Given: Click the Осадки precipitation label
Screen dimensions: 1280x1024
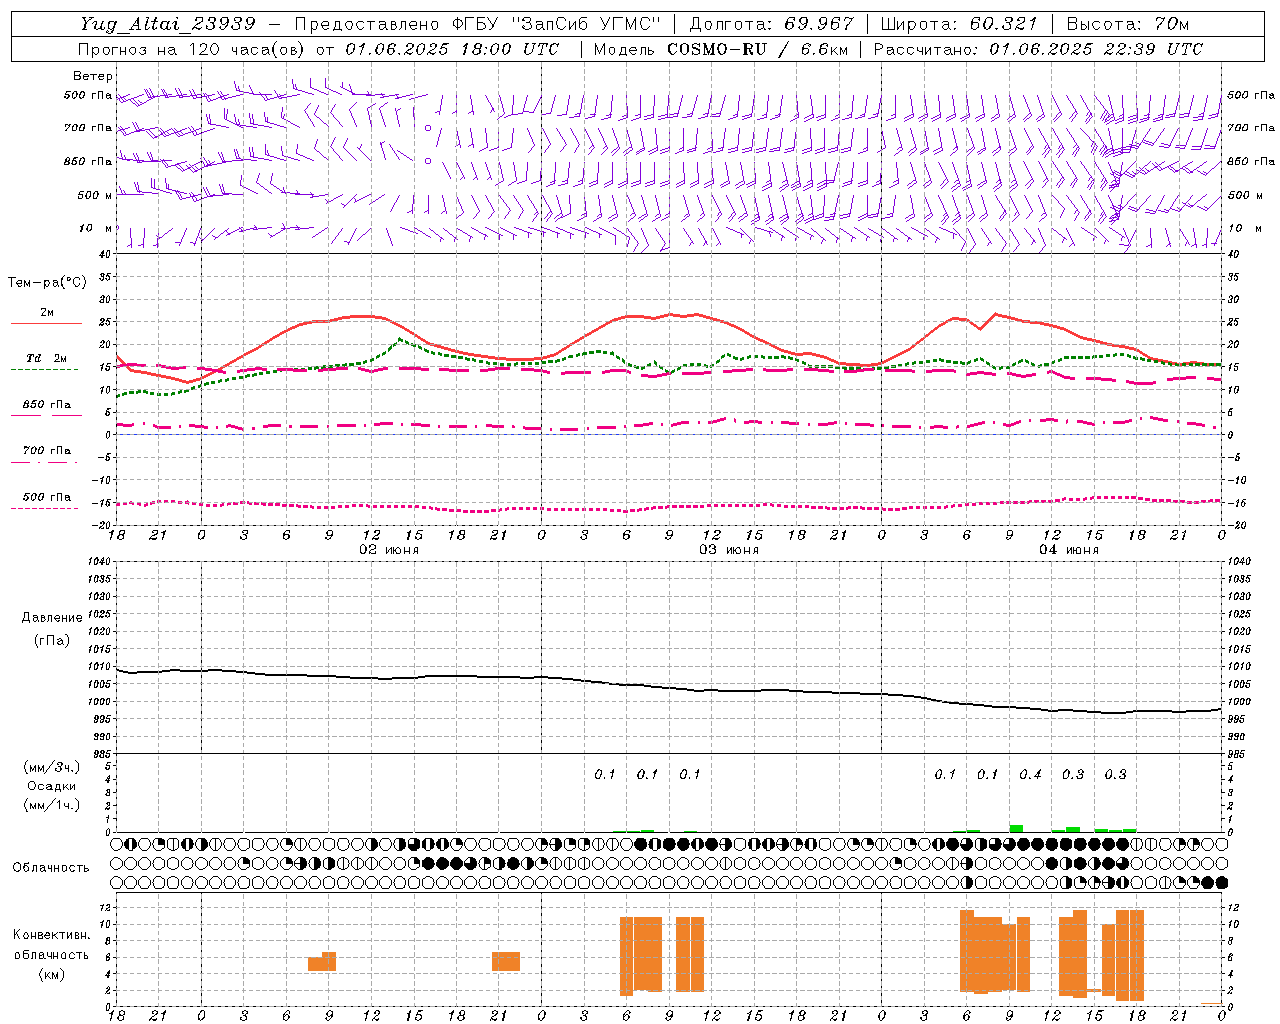Looking at the screenshot, I should [52, 786].
